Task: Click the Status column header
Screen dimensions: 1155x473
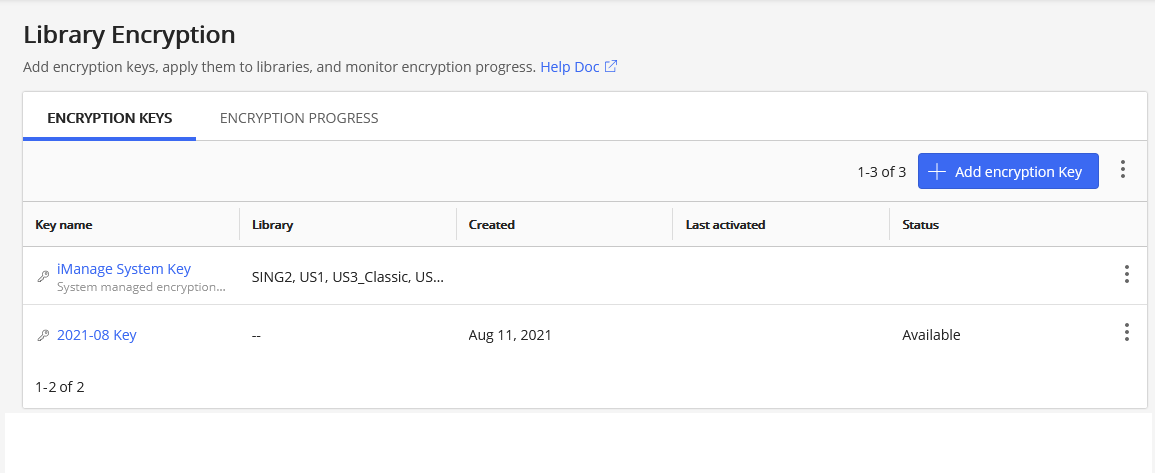Action: tap(920, 225)
